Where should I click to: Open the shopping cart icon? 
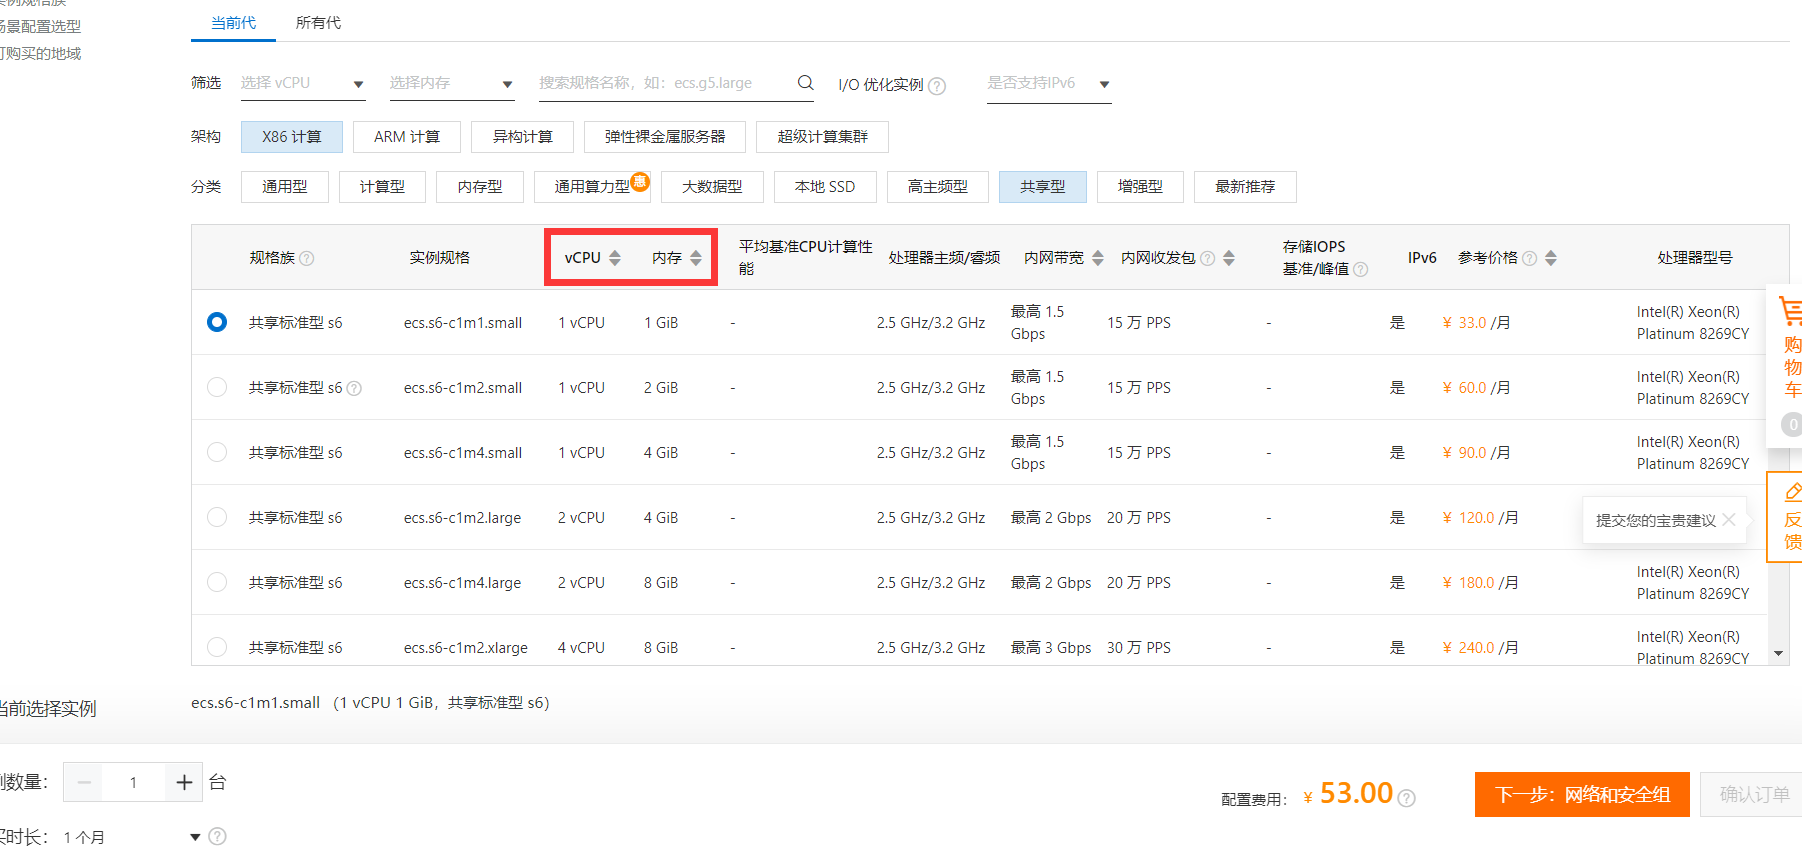[1791, 312]
